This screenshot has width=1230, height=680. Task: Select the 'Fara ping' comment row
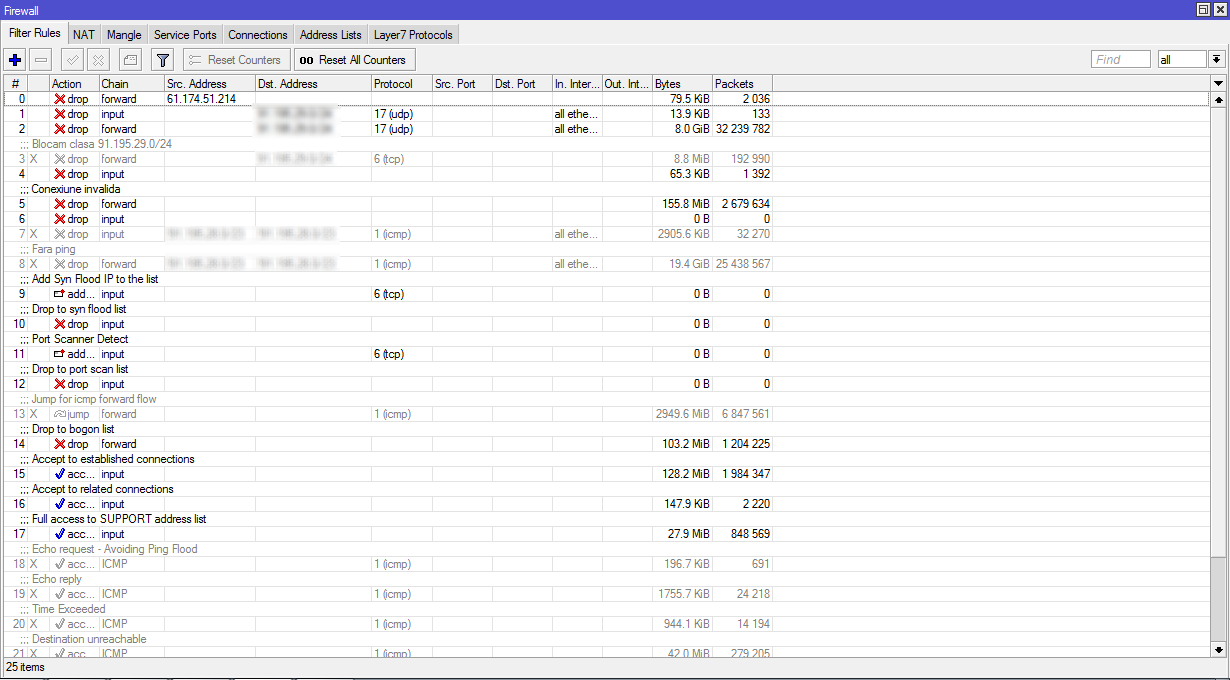point(605,249)
